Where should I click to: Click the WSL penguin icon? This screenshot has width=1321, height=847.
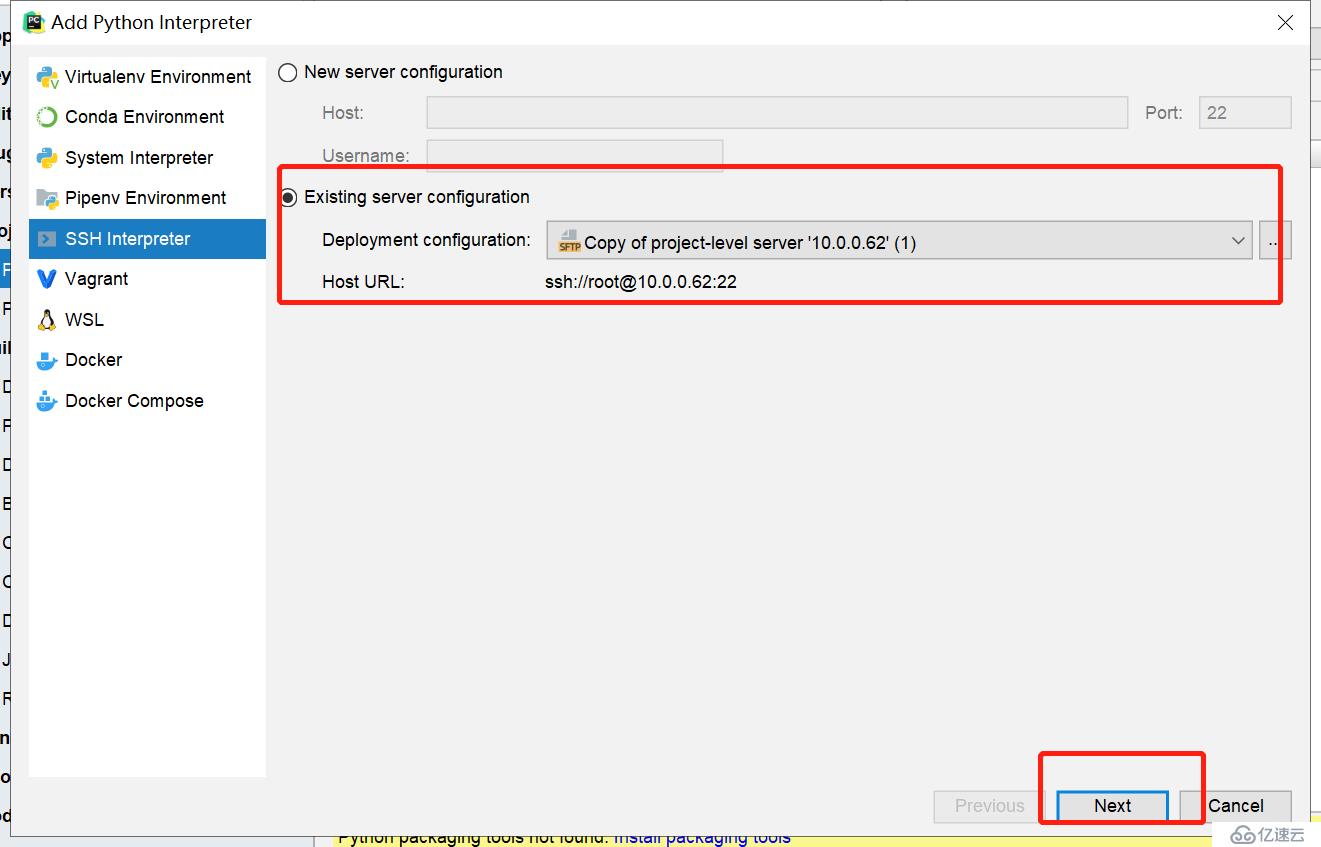pyautogui.click(x=47, y=320)
